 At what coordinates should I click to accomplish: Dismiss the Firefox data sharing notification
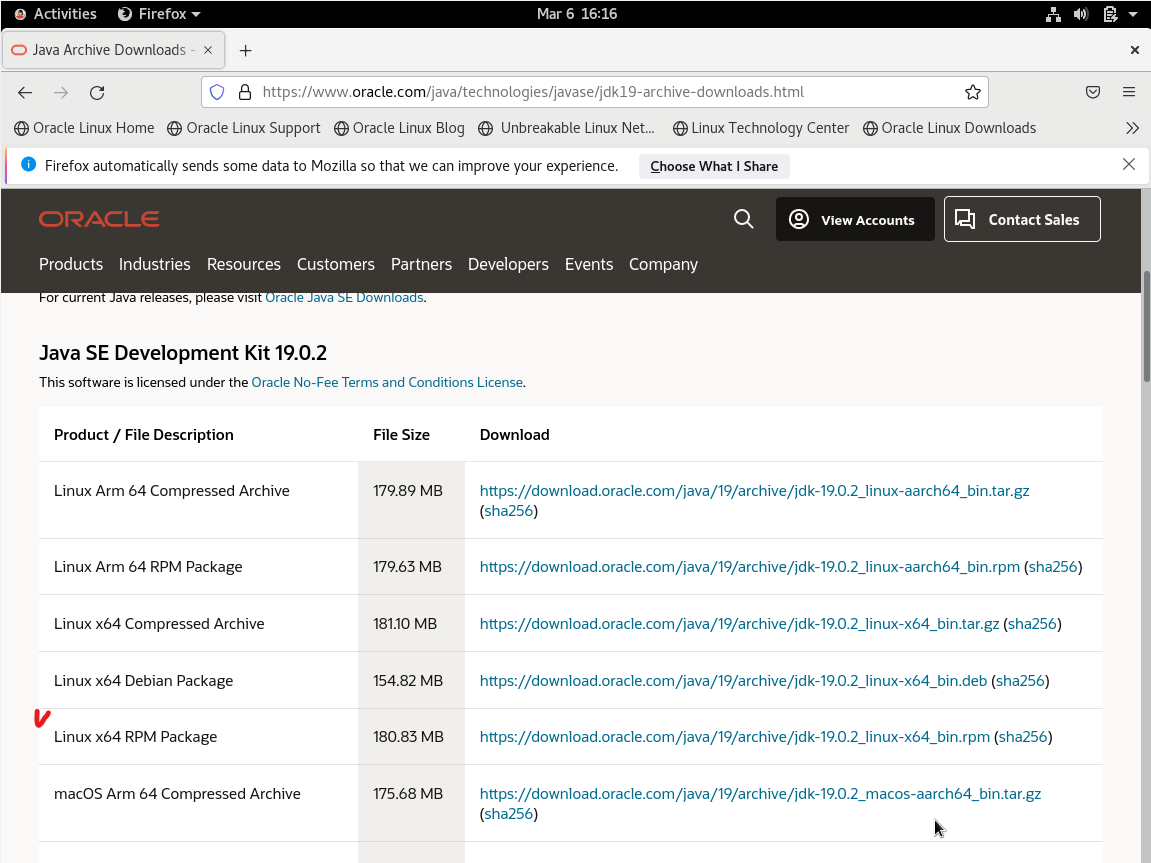click(x=1129, y=164)
